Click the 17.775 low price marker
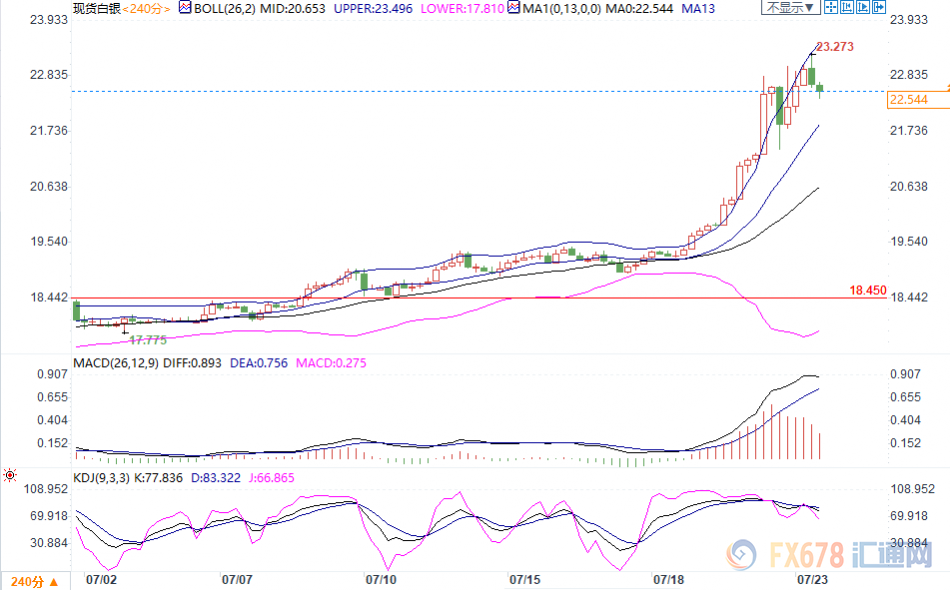Screen dimensions: 950x591 tap(147, 340)
